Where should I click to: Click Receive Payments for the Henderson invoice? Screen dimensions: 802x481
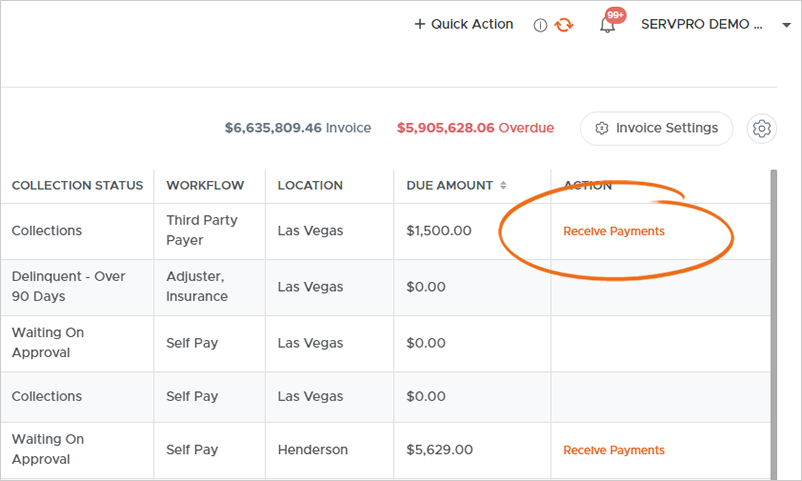click(613, 450)
